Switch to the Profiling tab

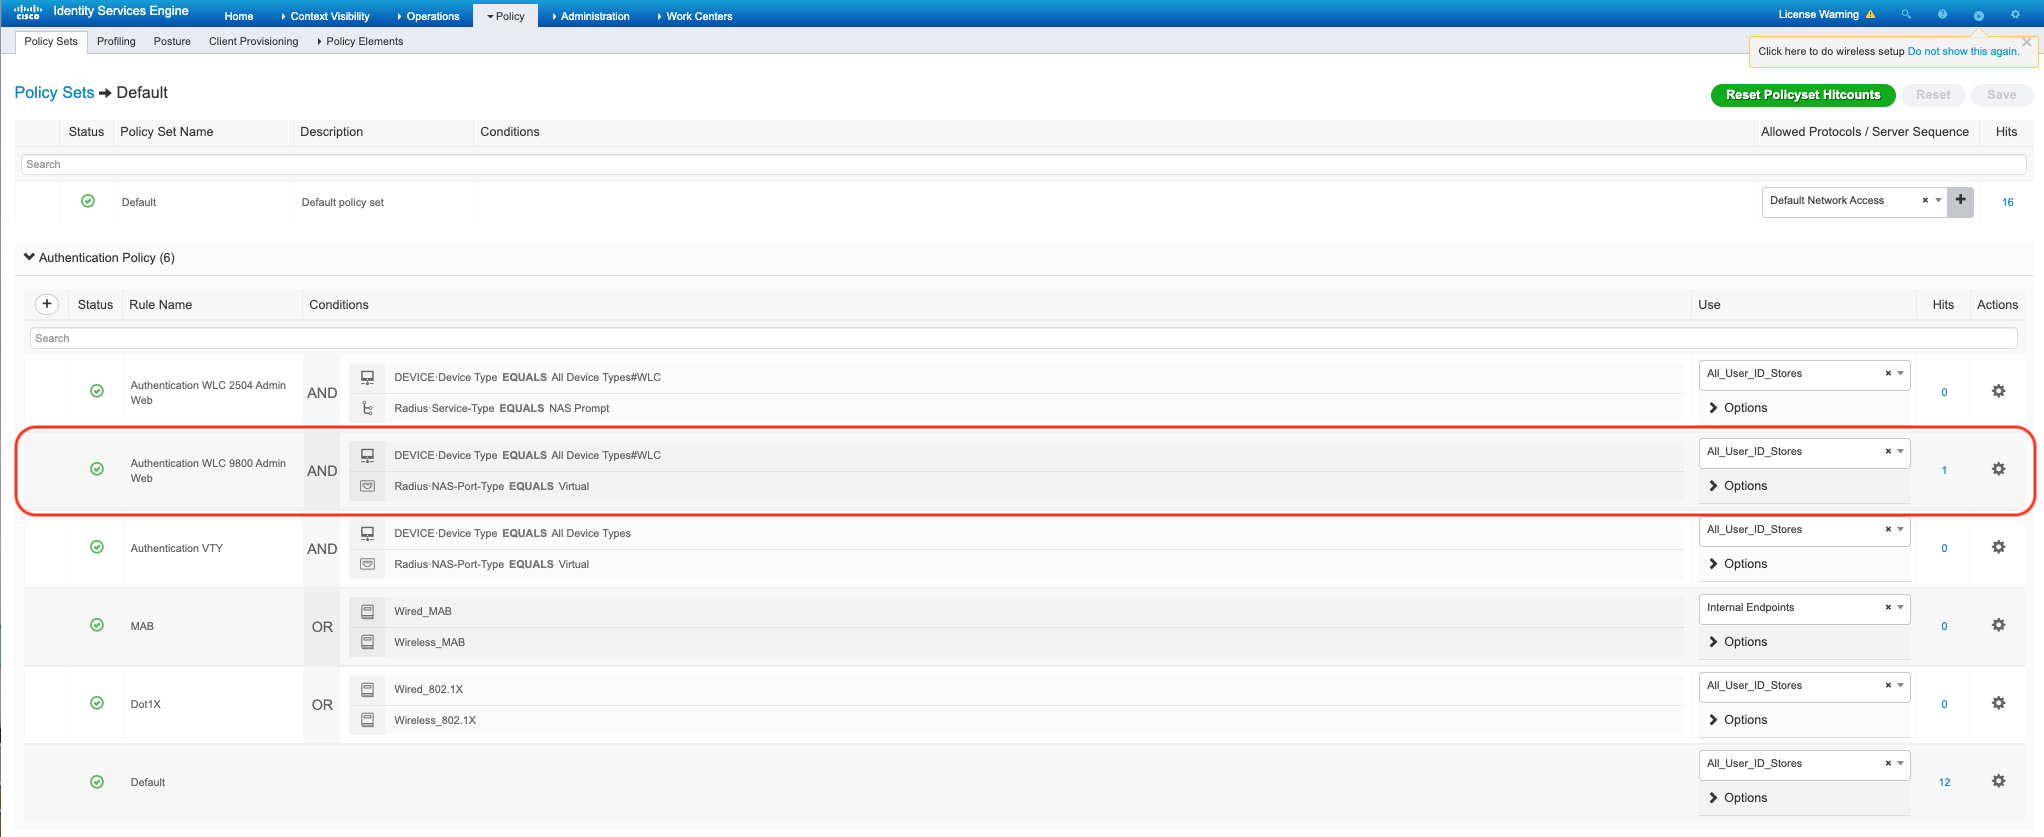tap(116, 41)
